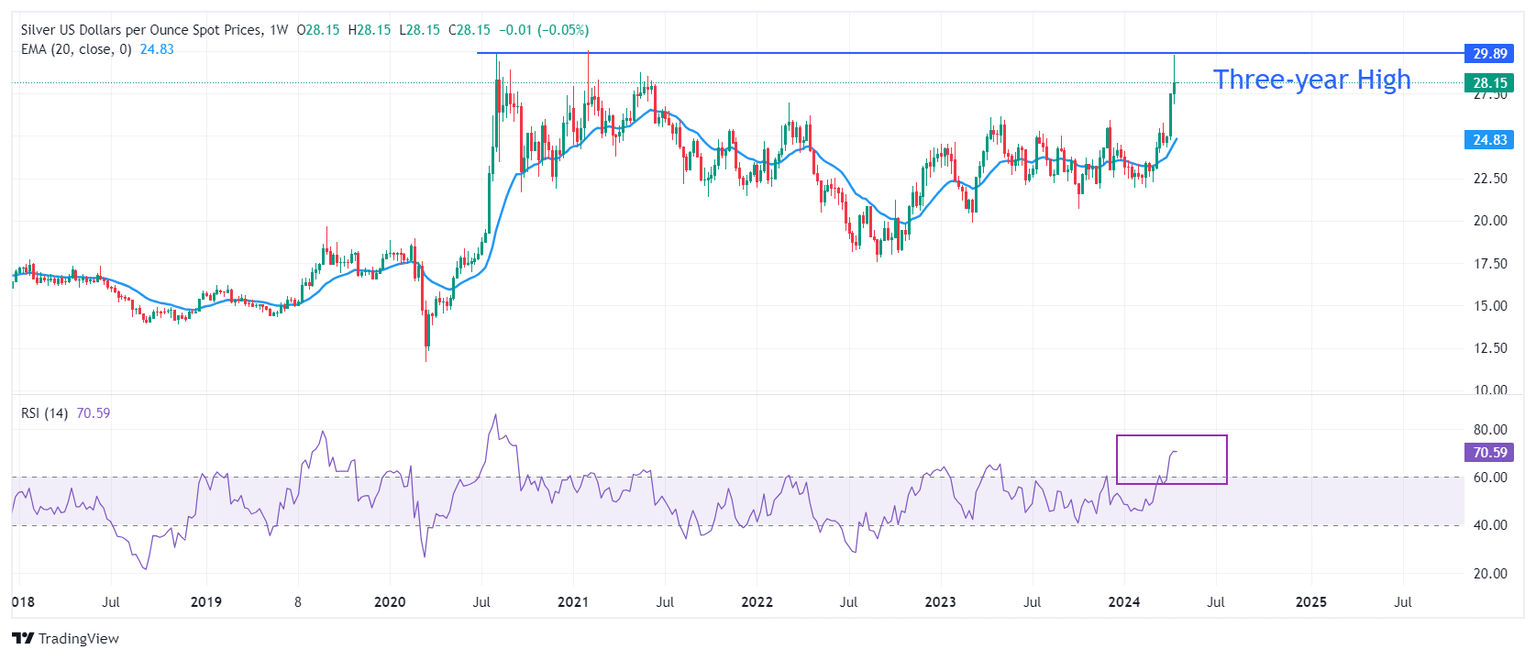1536x658 pixels.
Task: Select the Three-year High text annotation
Action: pos(1312,79)
